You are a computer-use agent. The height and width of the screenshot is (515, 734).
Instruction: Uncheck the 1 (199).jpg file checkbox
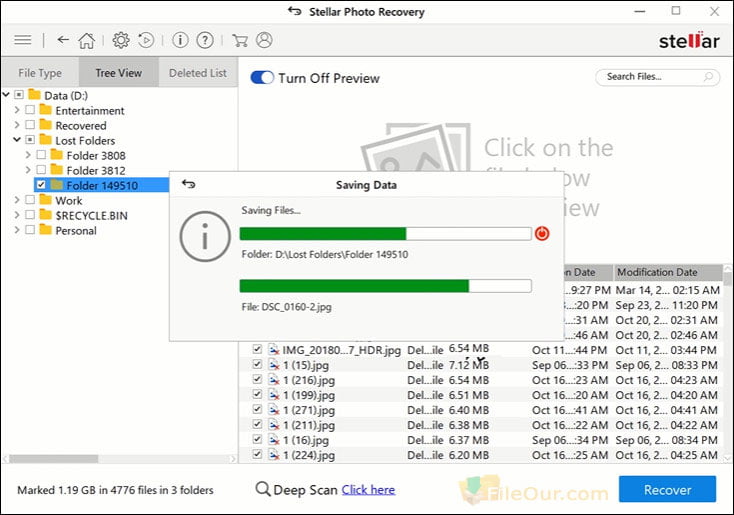[x=257, y=394]
